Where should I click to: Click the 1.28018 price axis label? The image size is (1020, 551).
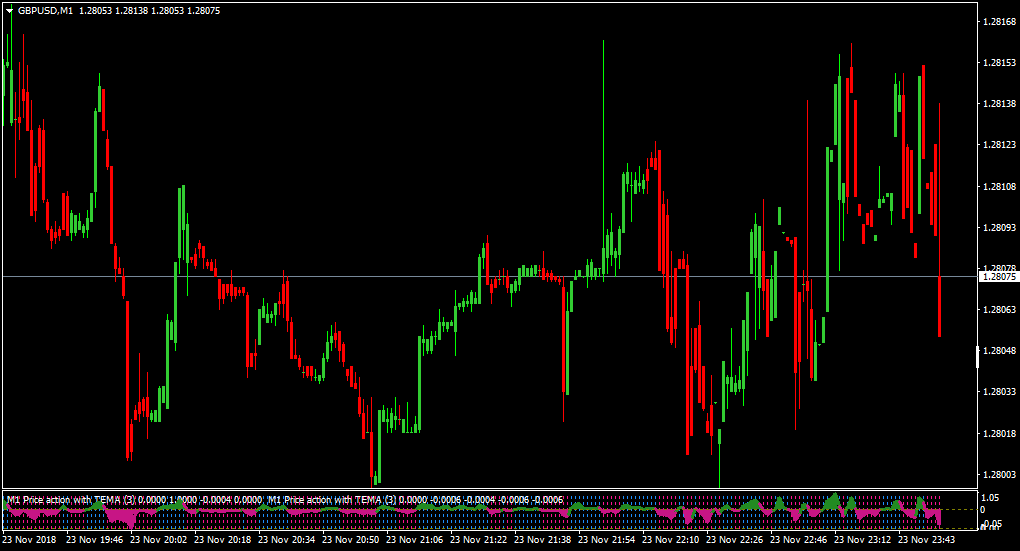click(999, 433)
